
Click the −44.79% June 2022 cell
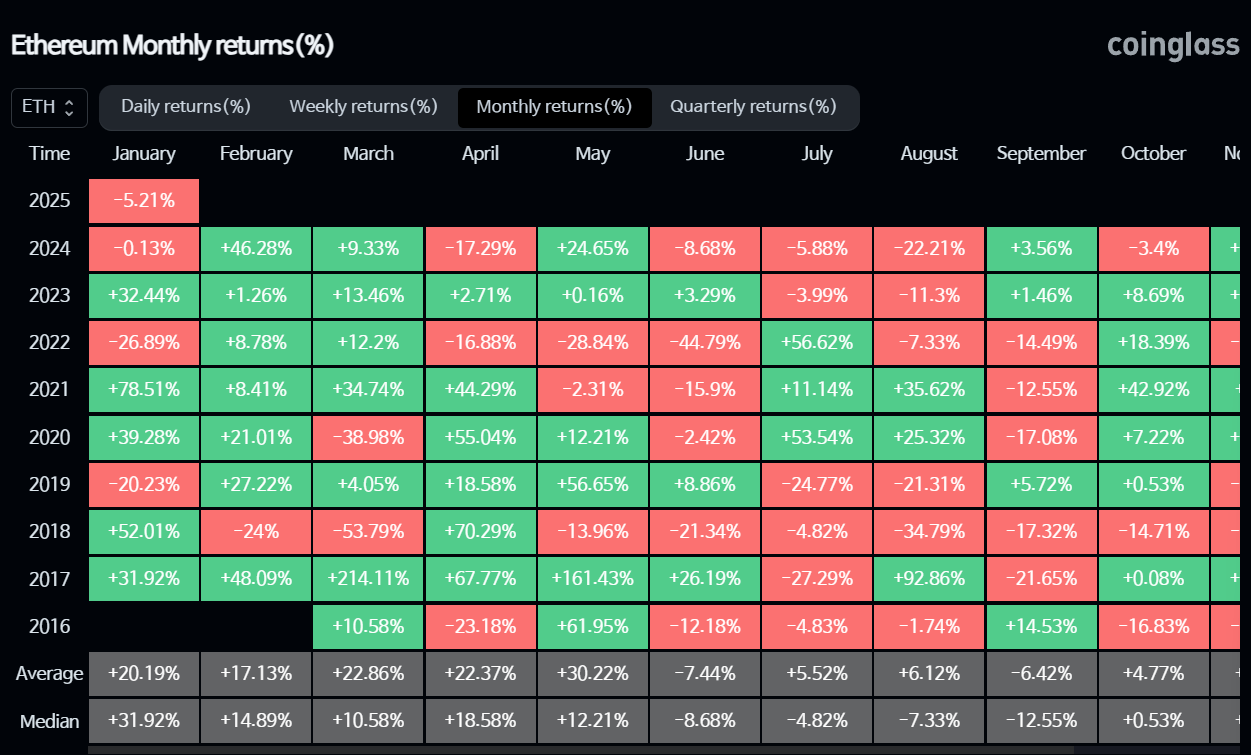coord(705,343)
